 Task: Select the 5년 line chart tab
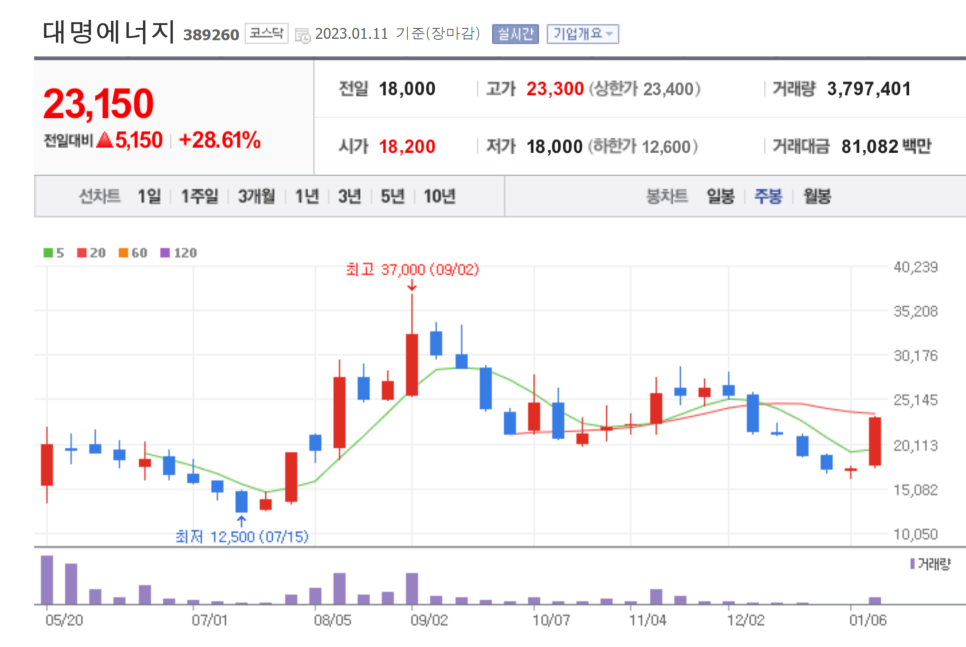[x=392, y=197]
